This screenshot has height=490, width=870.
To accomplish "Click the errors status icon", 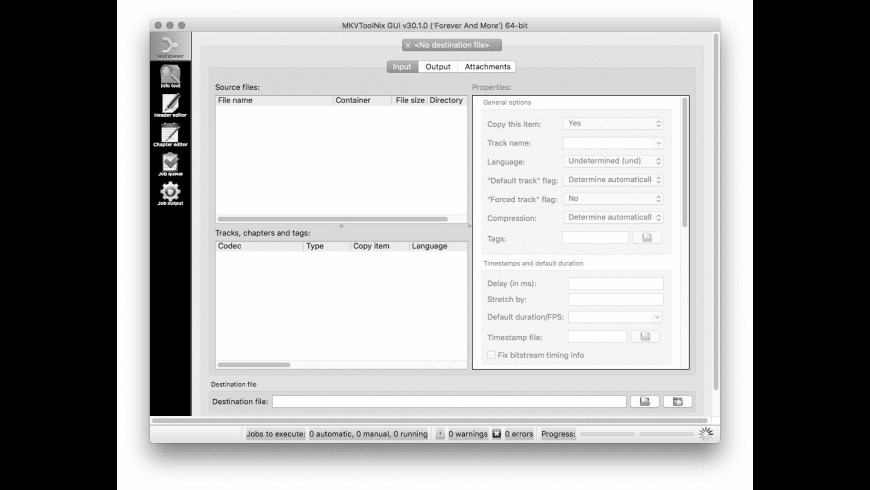I will click(497, 434).
